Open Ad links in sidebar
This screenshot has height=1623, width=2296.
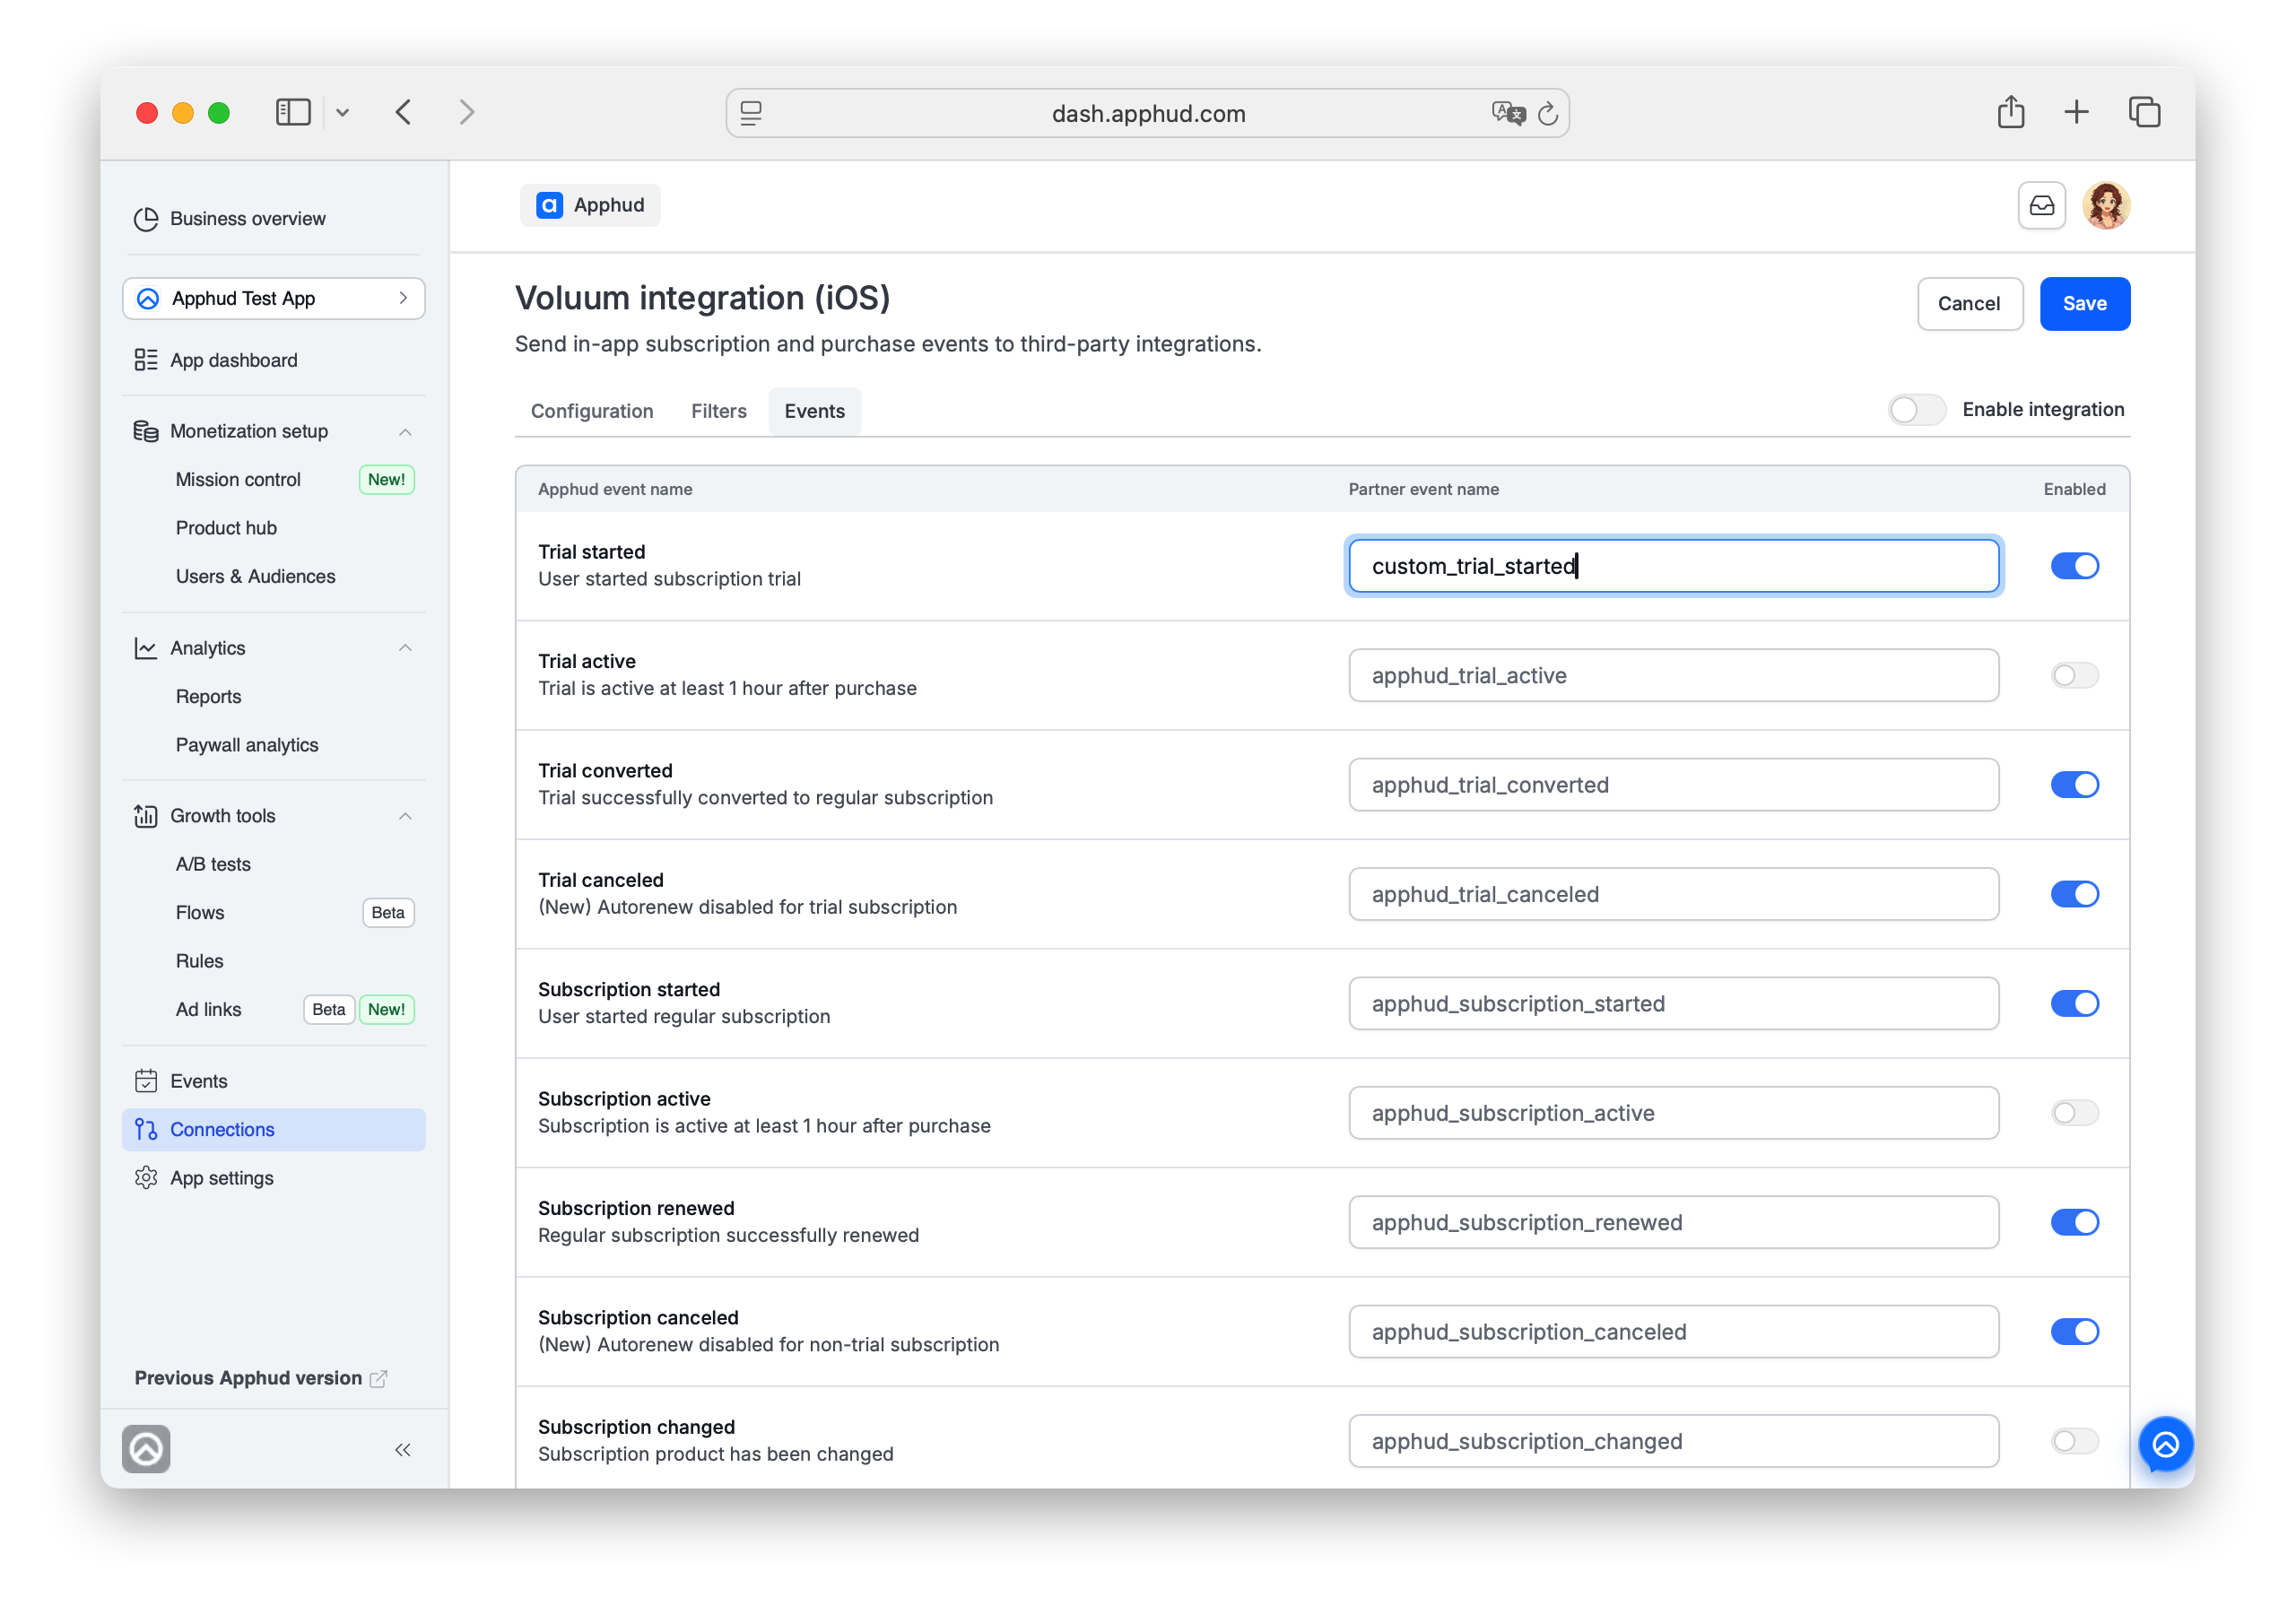(209, 1010)
